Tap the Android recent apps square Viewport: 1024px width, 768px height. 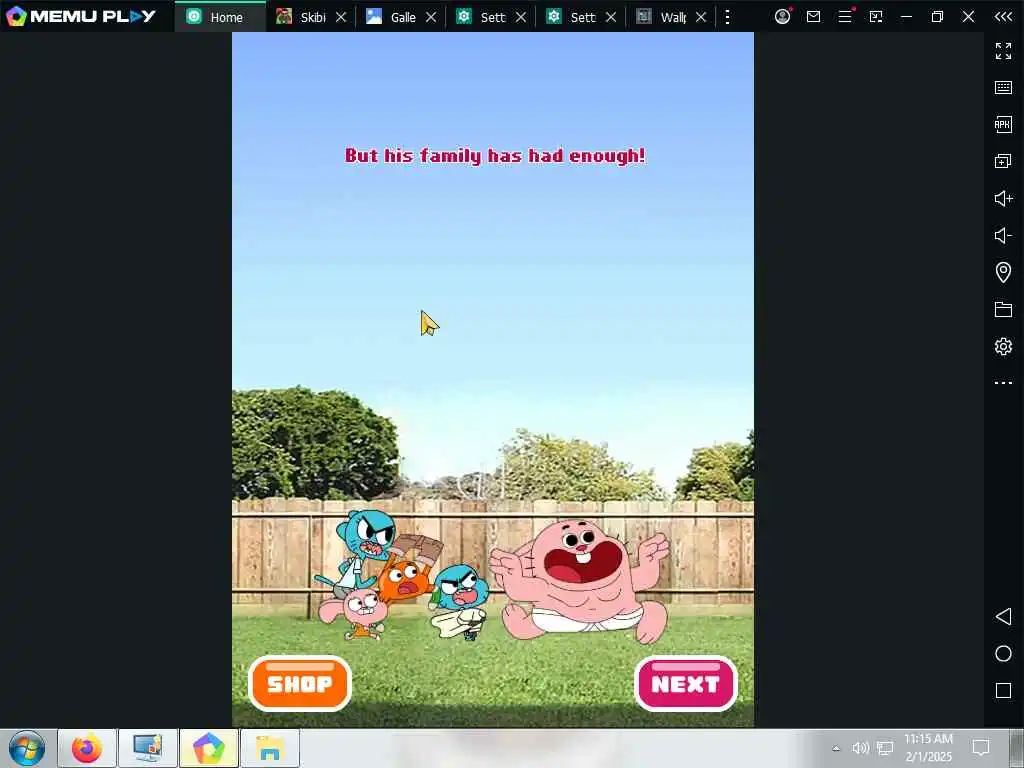(x=1003, y=690)
